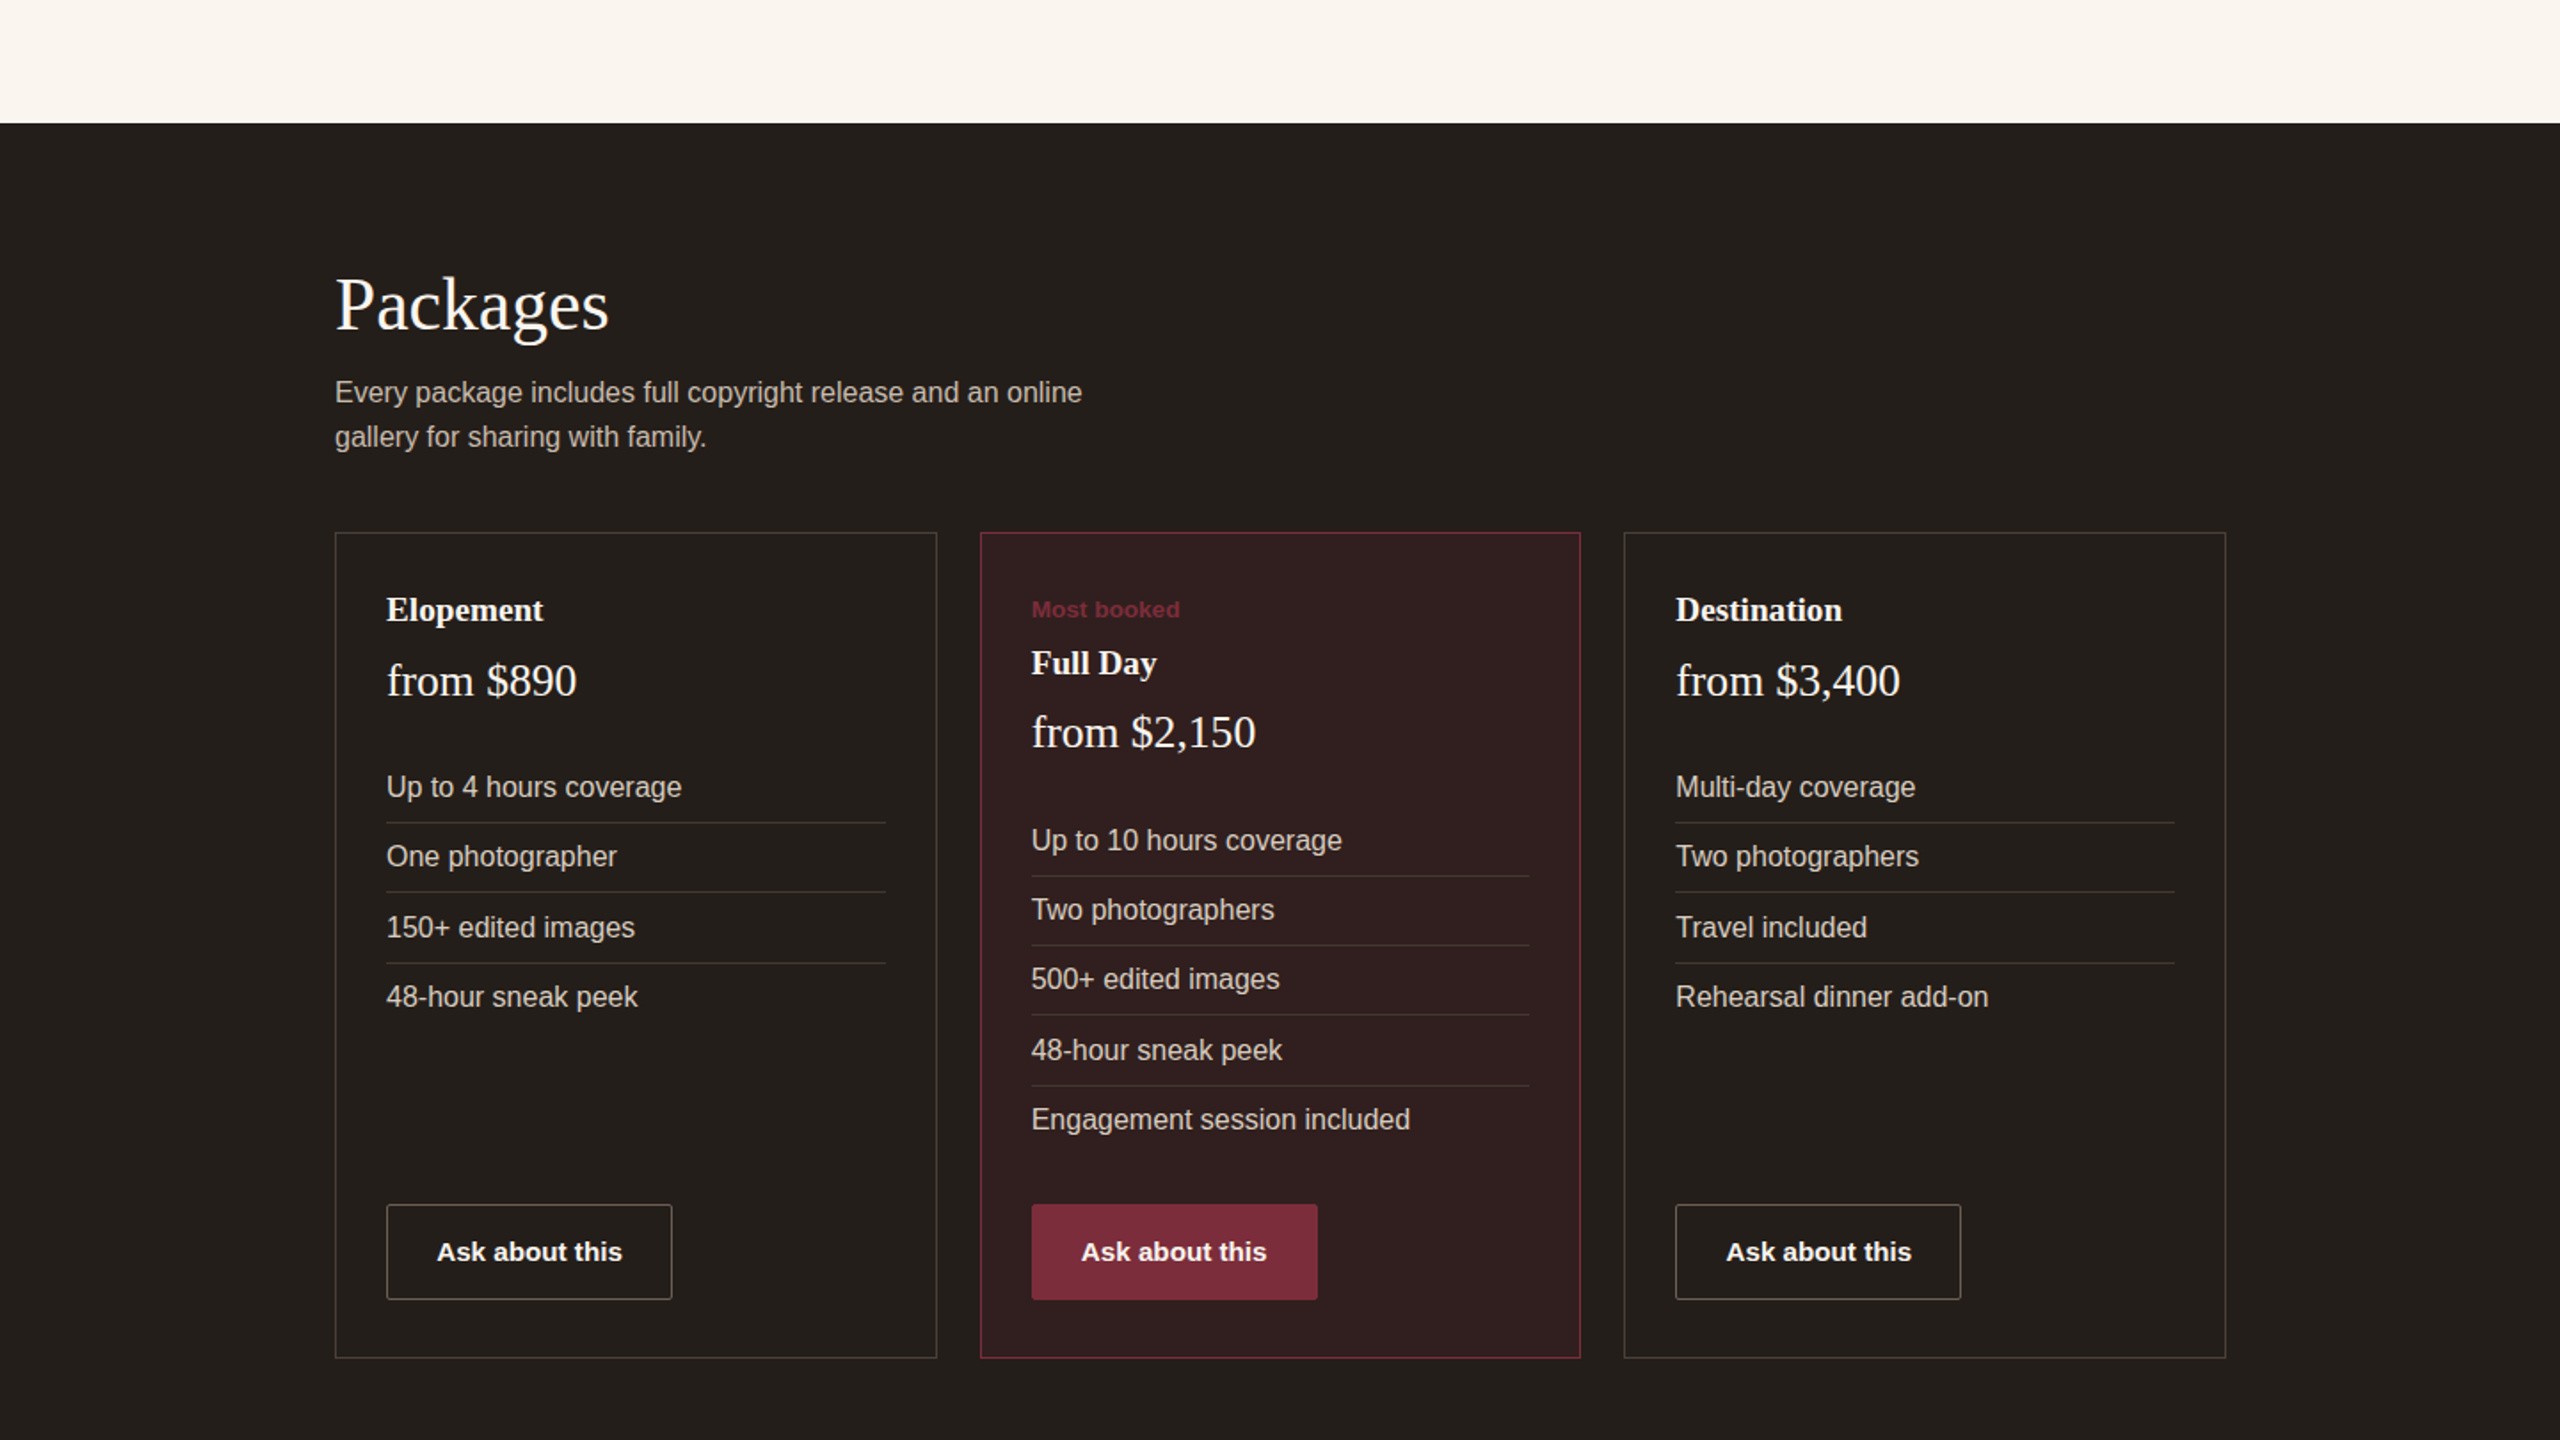This screenshot has width=2560, height=1440.
Task: Click the copyright release description paragraph
Action: [x=708, y=414]
